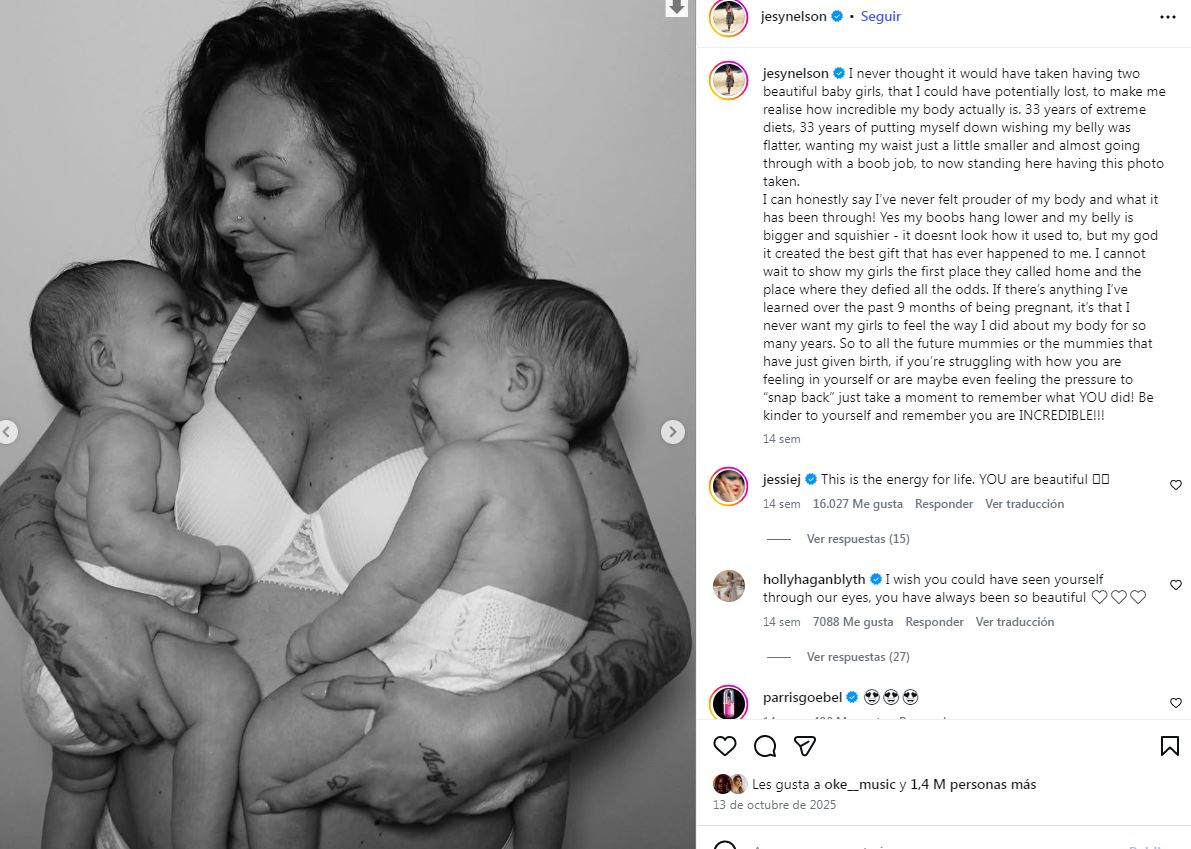This screenshot has width=1191, height=849.
Task: Click Ver traducción under hollyhaganblyth's comment
Action: (x=1015, y=621)
